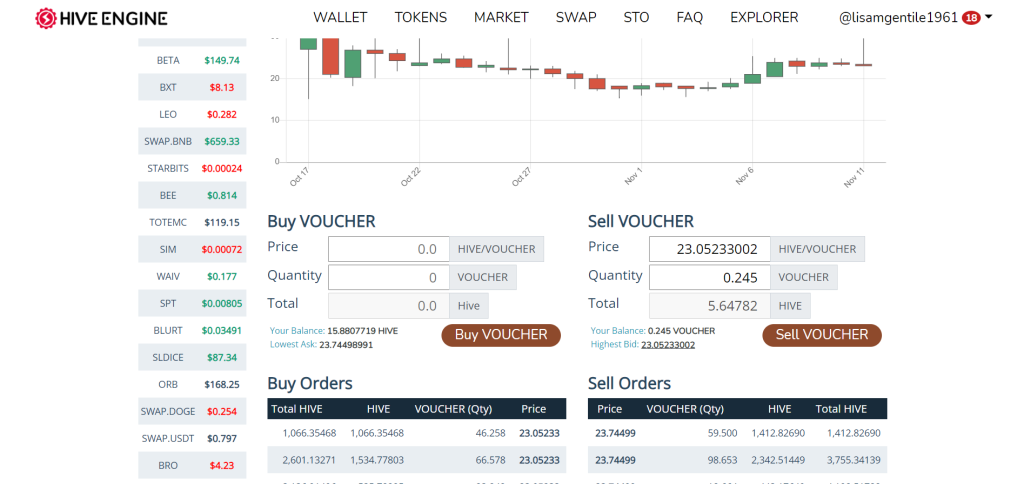Click sell order with quantity 59.500

(737, 432)
